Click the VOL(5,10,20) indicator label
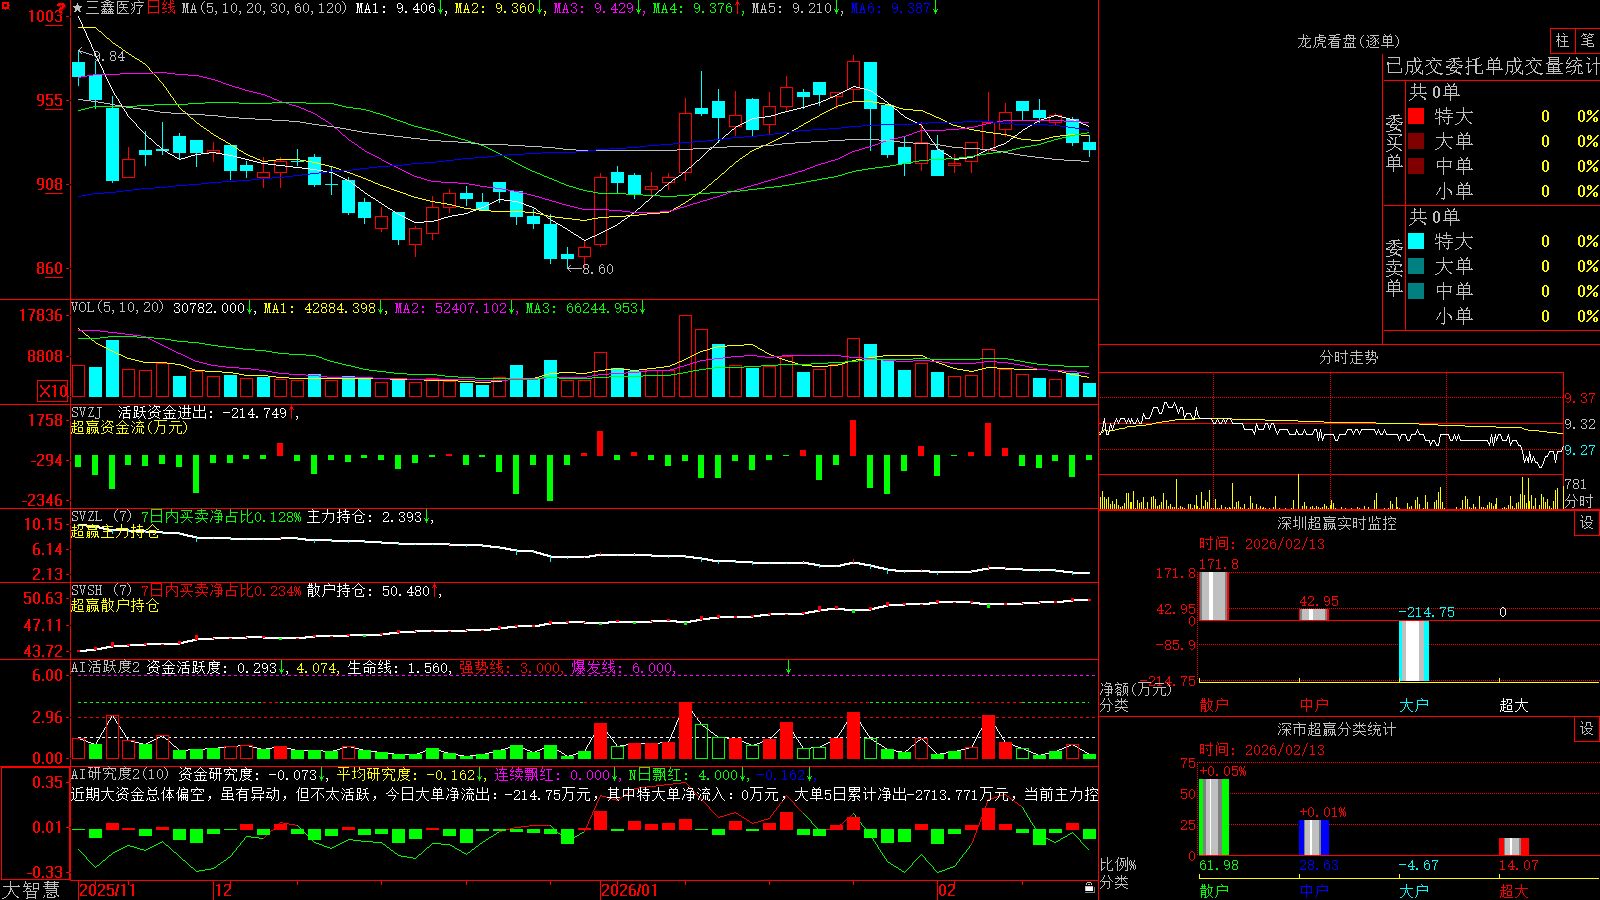 (117, 308)
